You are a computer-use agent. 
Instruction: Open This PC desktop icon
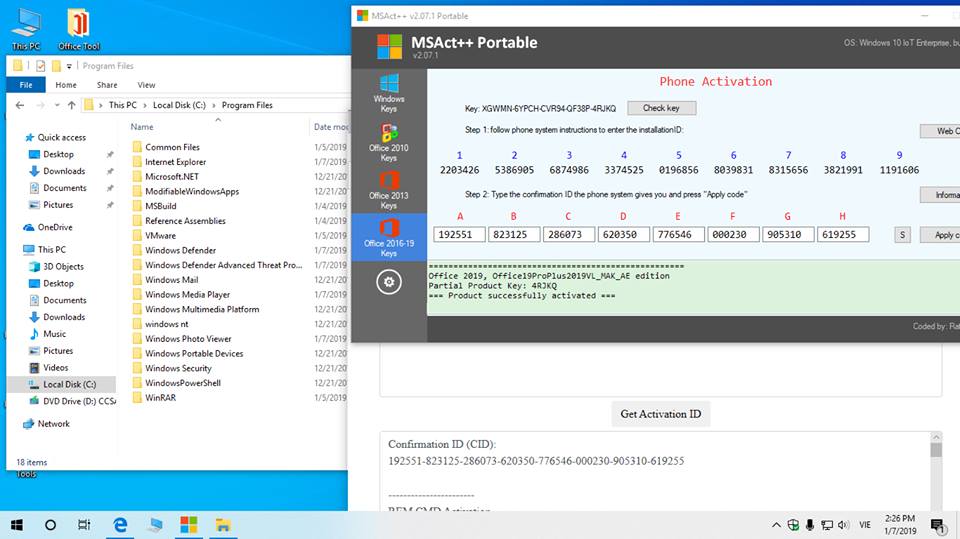[x=26, y=29]
